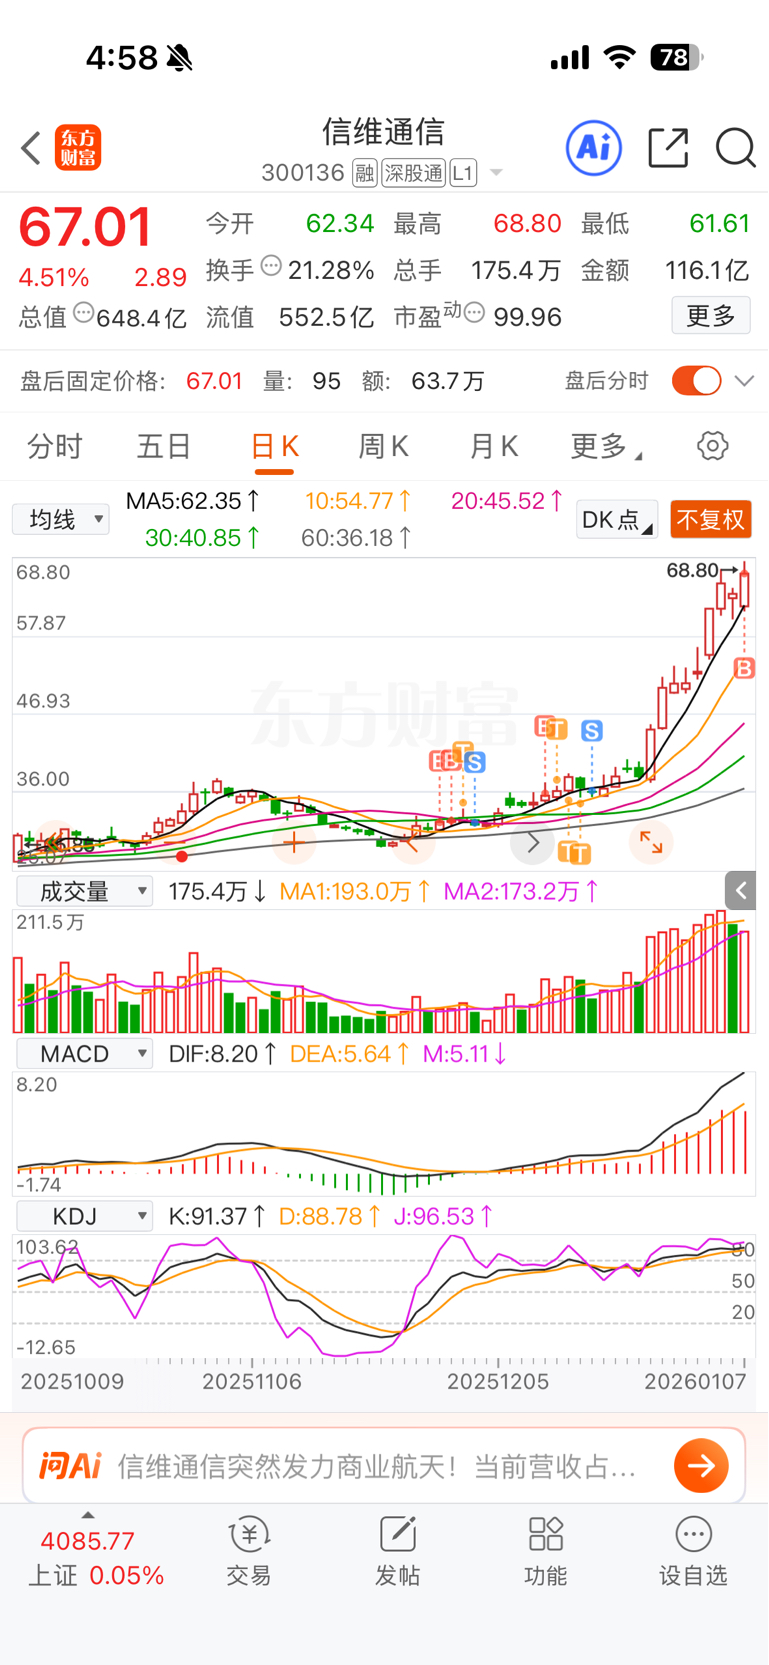Tap the 换手 info smiley icon
Image resolution: width=769 pixels, height=1665 pixels.
271,267
